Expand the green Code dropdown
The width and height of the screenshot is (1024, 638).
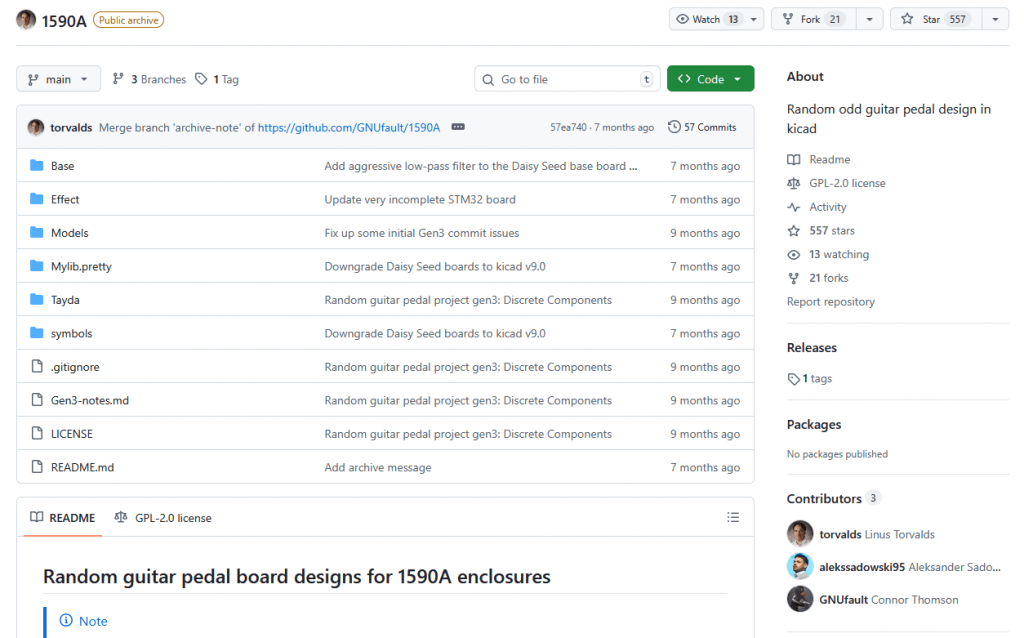[x=710, y=79]
